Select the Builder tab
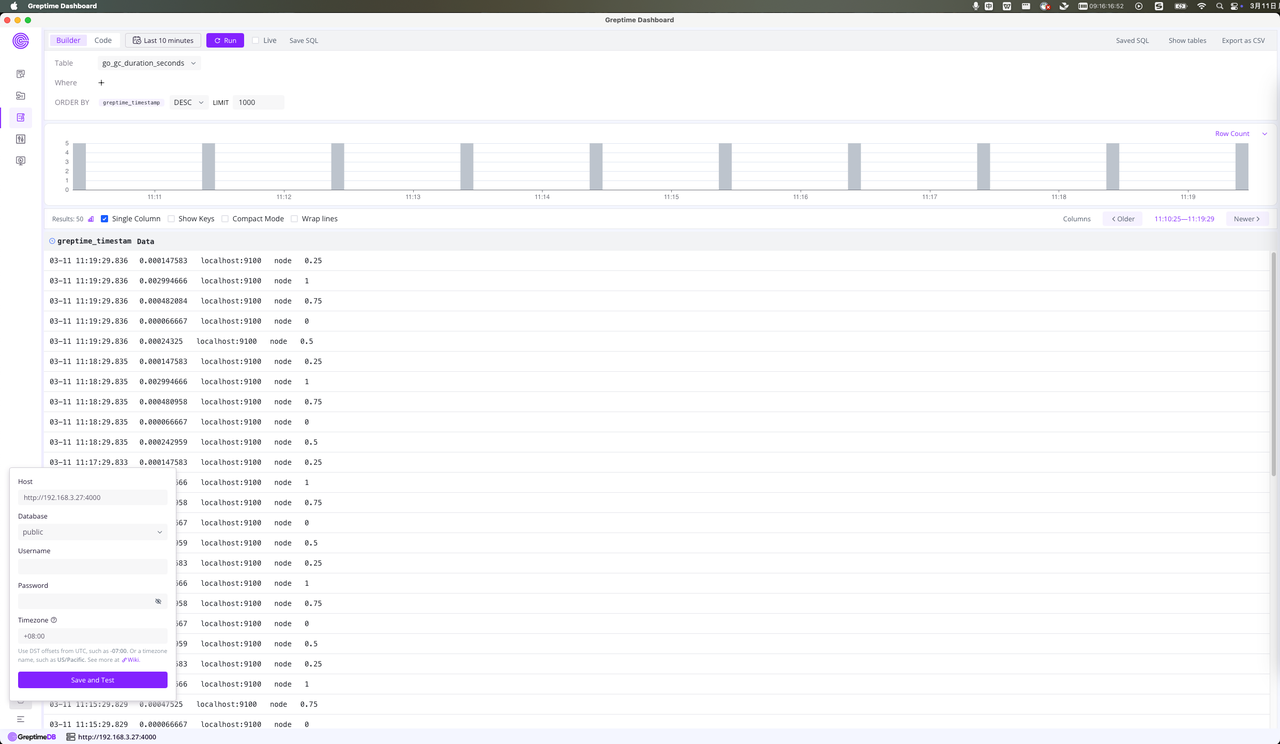Viewport: 1280px width, 744px height. click(x=67, y=40)
